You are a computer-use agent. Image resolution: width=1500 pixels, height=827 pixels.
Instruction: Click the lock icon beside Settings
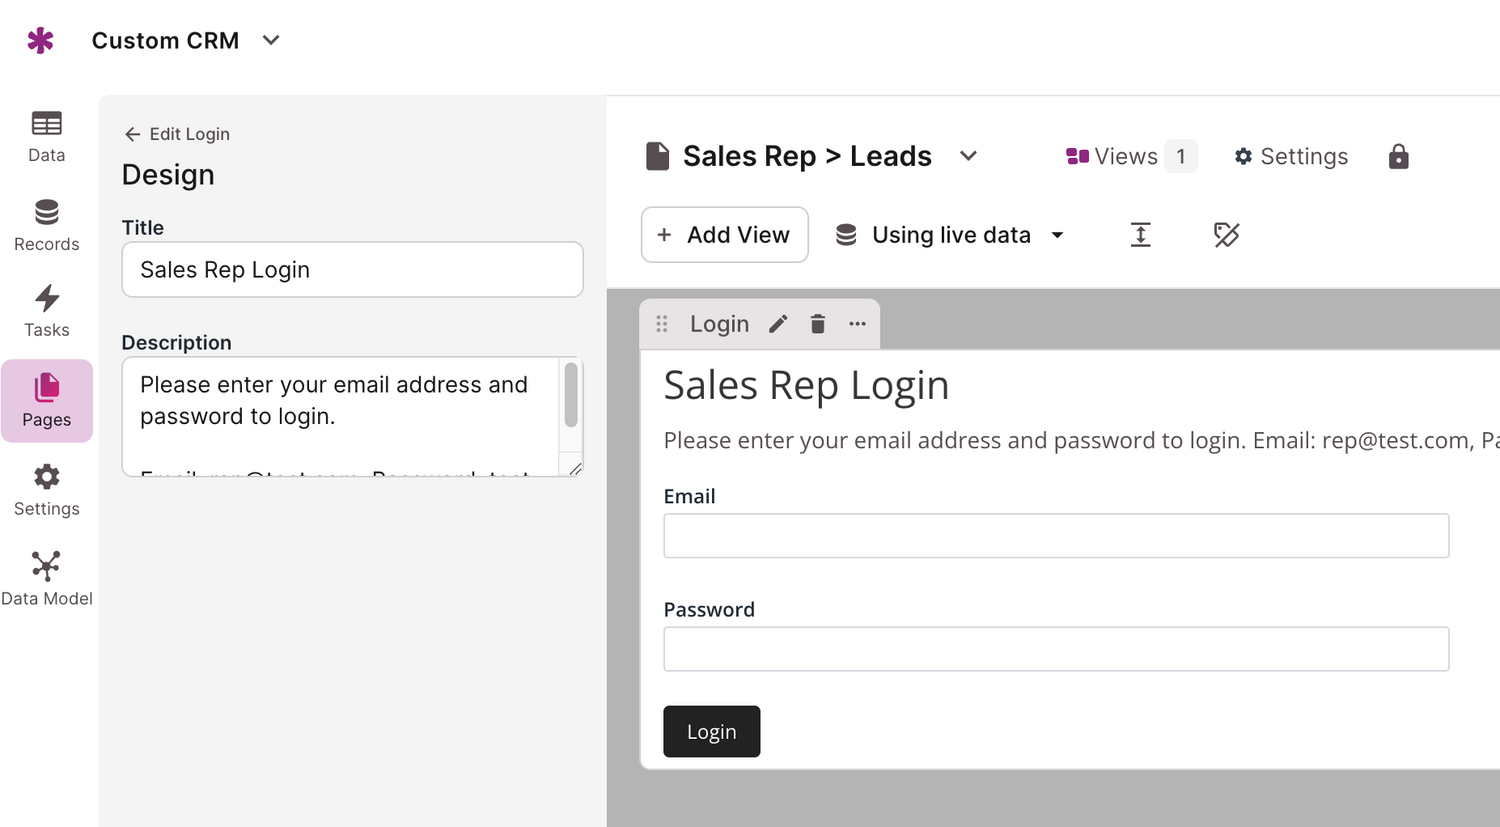click(1398, 156)
